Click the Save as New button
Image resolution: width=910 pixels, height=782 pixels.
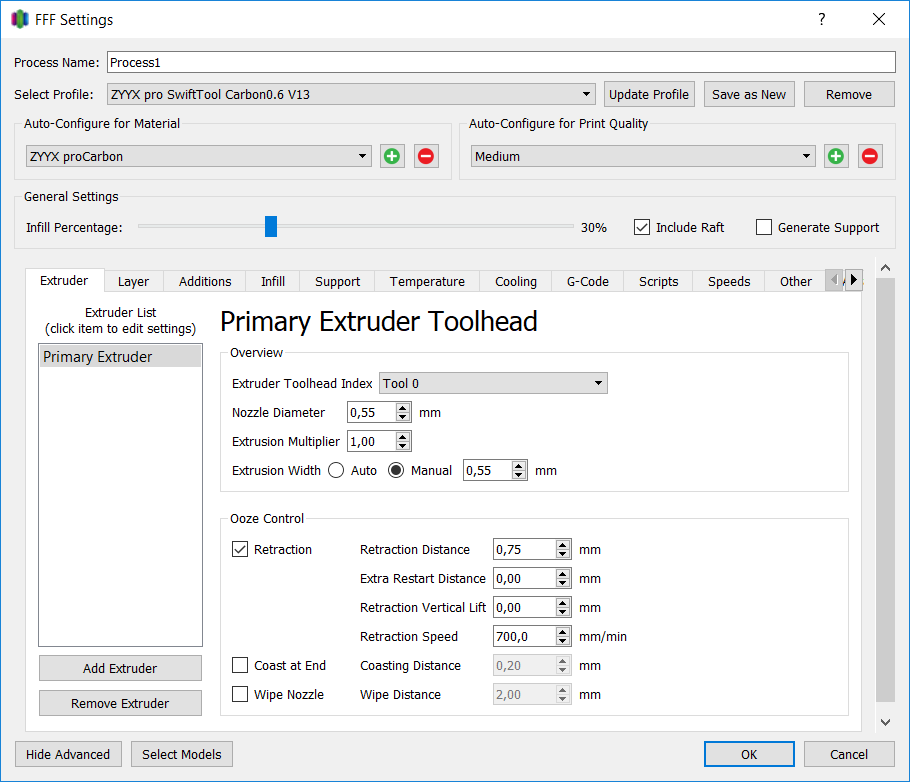pos(748,94)
